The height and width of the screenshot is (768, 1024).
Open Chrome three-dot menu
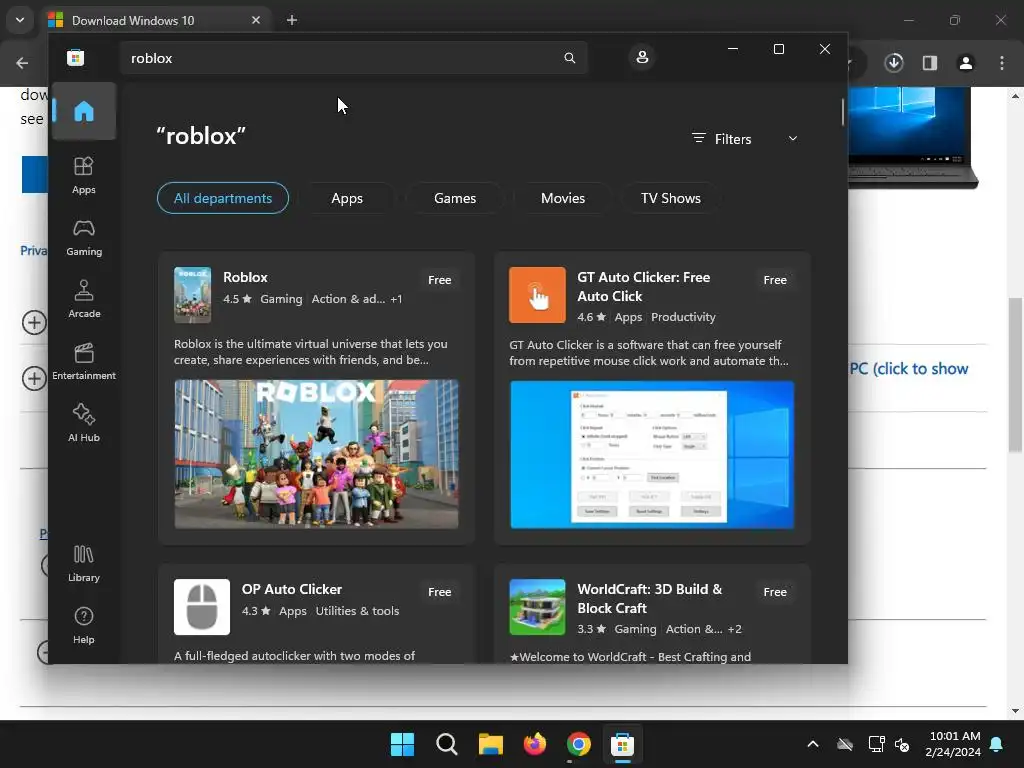point(1002,63)
